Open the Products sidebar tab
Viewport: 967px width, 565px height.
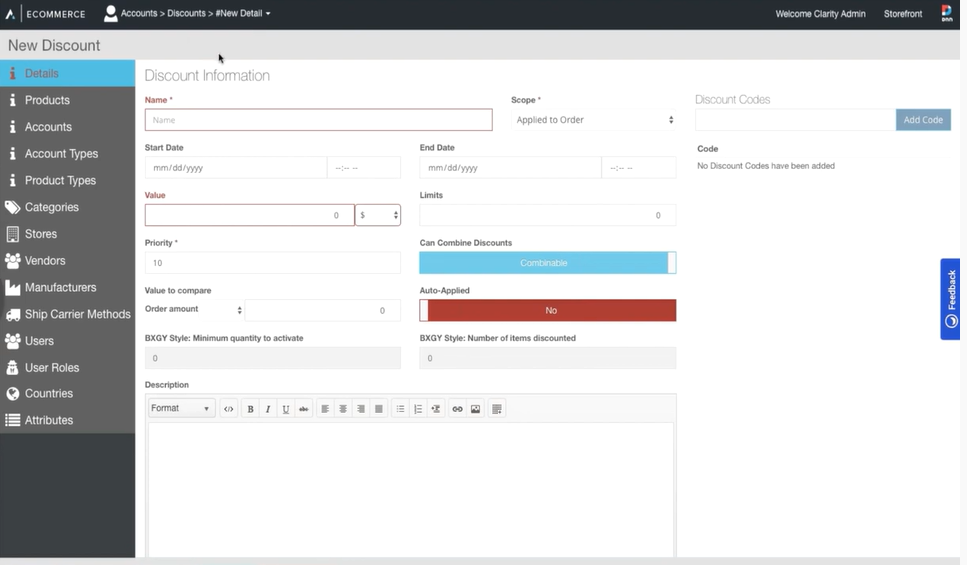click(67, 100)
